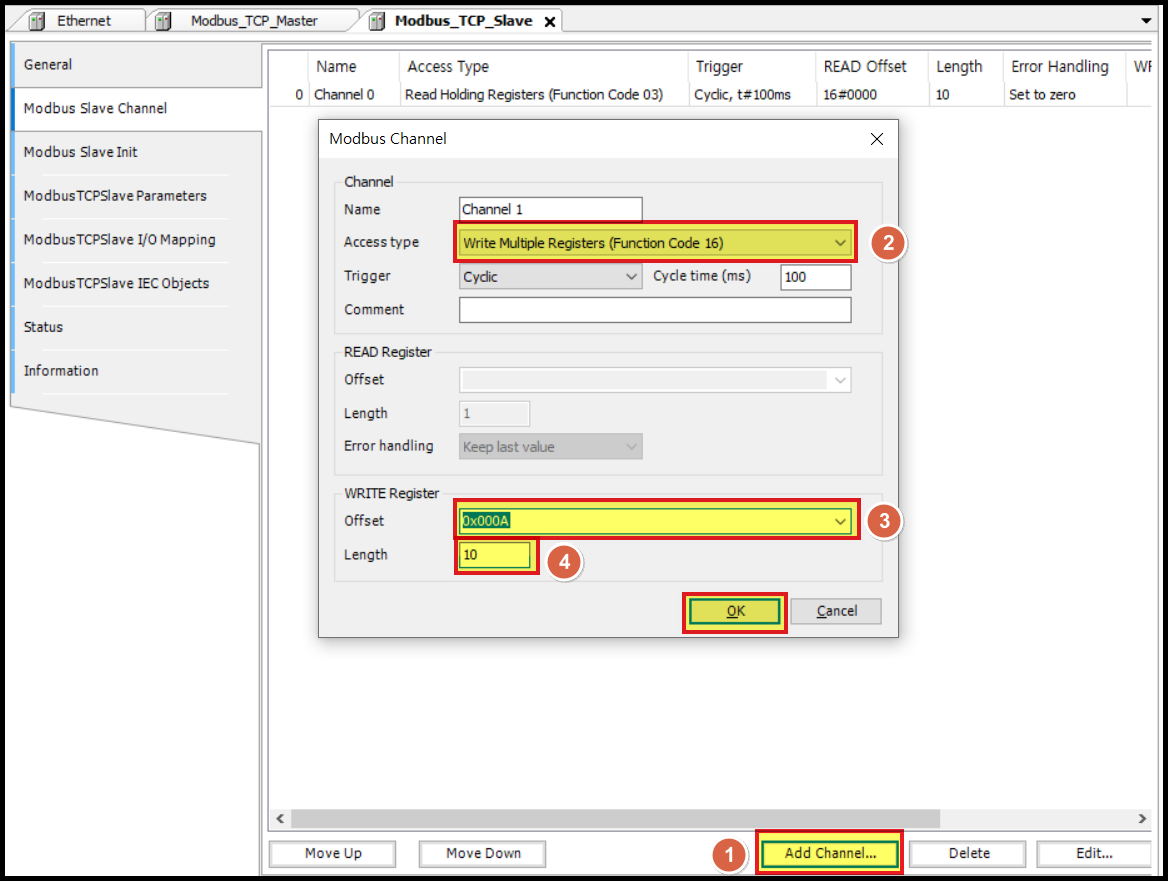1168x881 pixels.
Task: Switch to the Ethernet tab
Action: tap(85, 20)
